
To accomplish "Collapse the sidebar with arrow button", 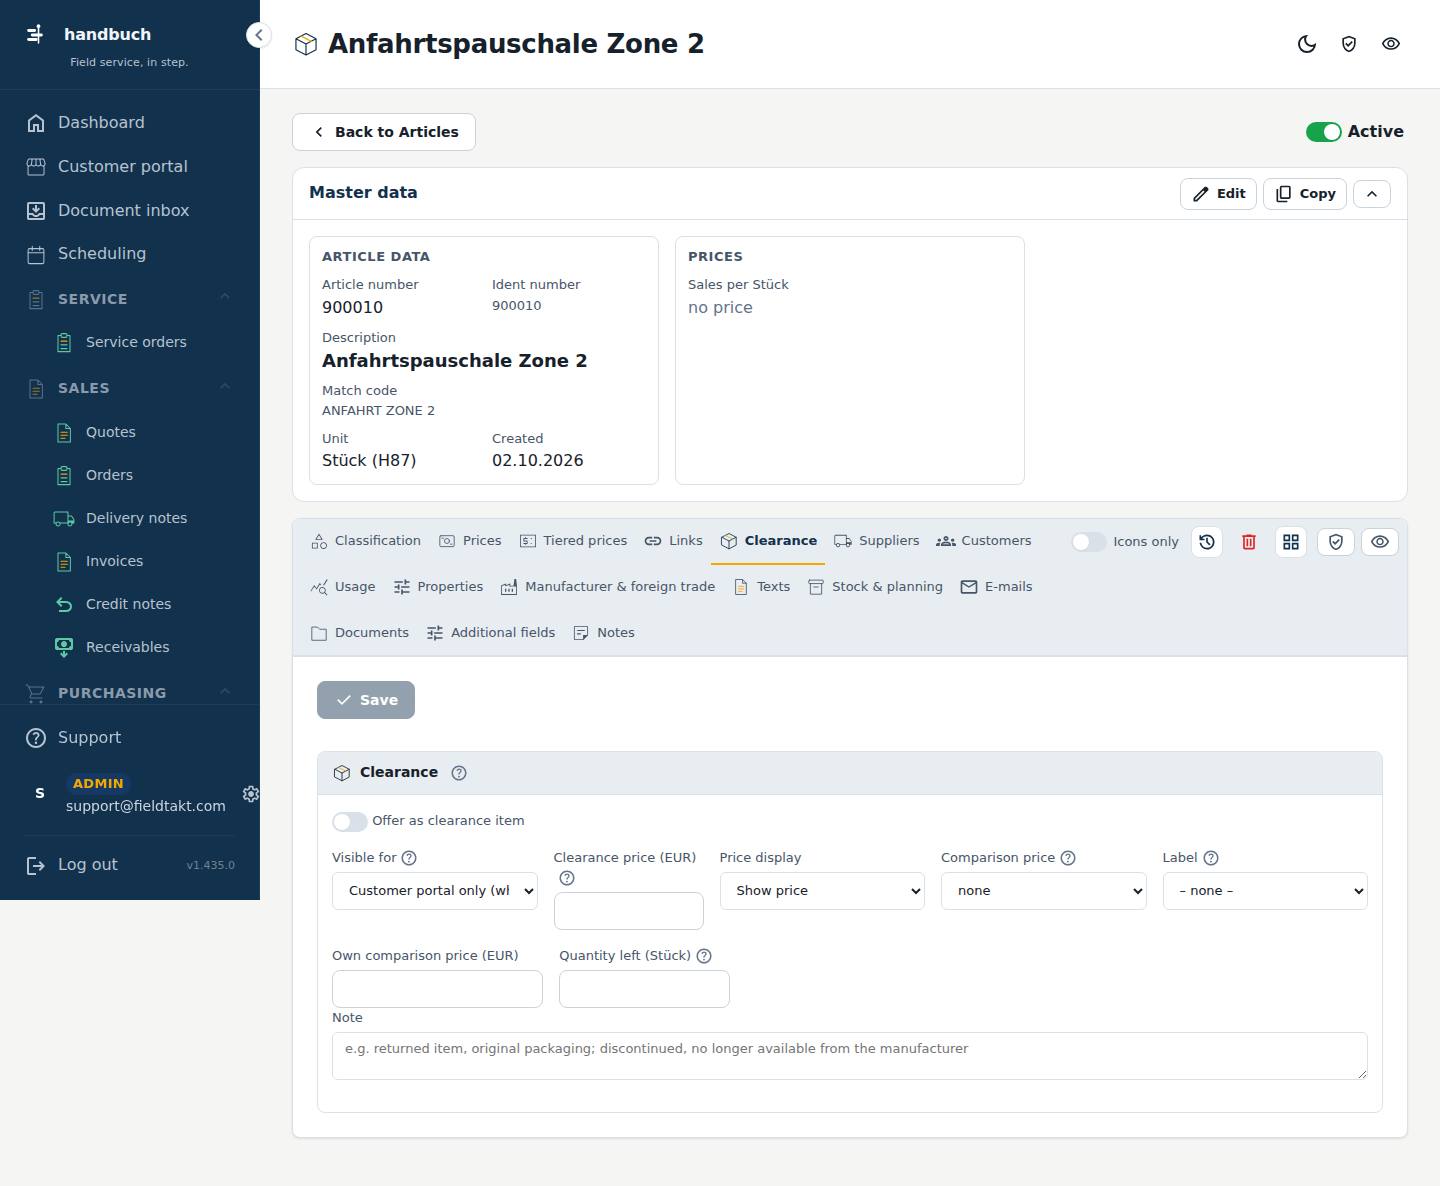I will [x=259, y=35].
